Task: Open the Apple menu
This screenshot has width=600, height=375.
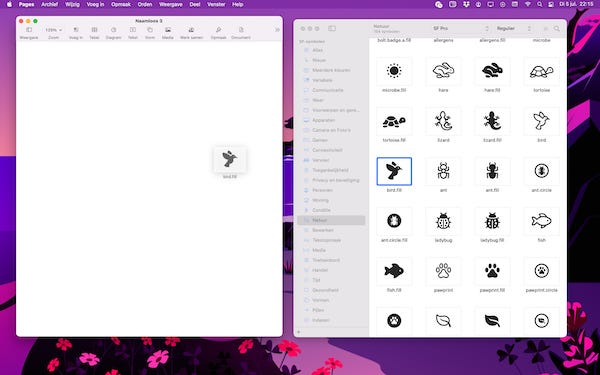Action: [x=10, y=5]
